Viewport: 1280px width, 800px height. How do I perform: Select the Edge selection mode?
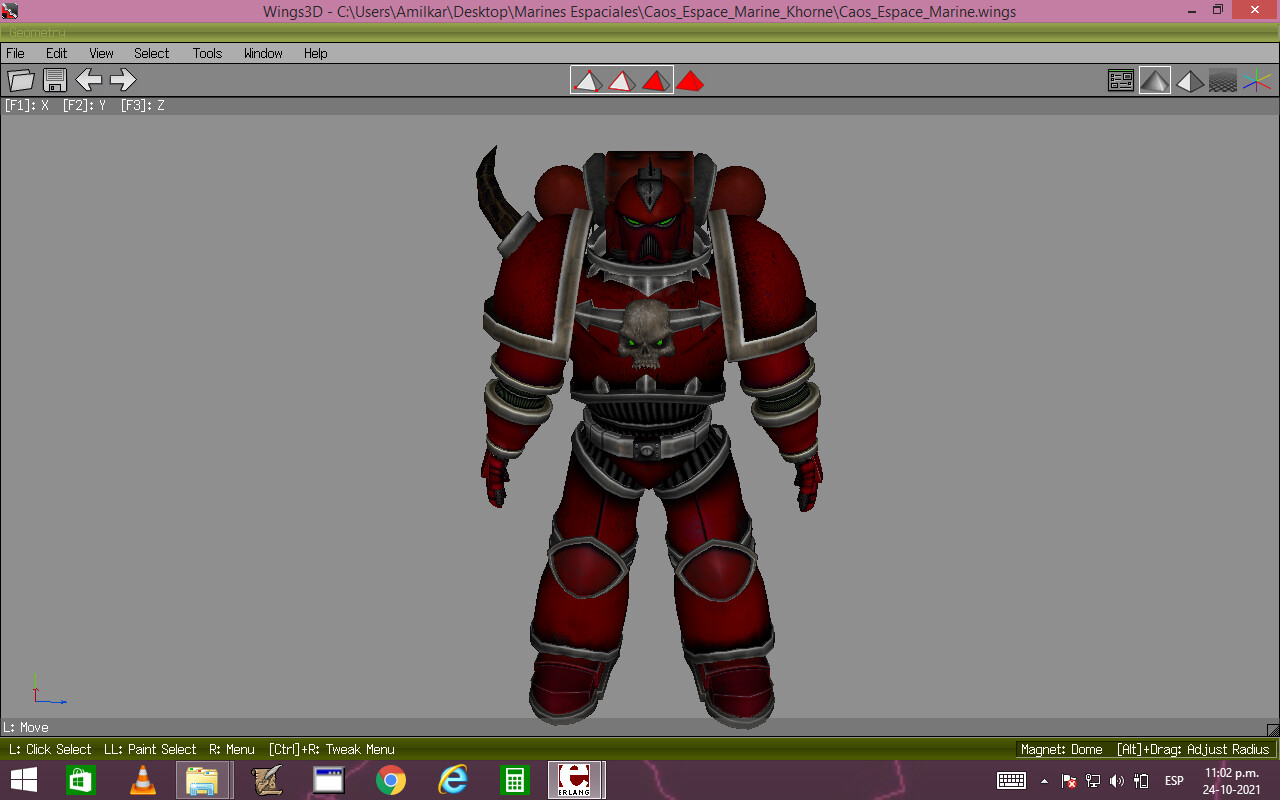621,80
